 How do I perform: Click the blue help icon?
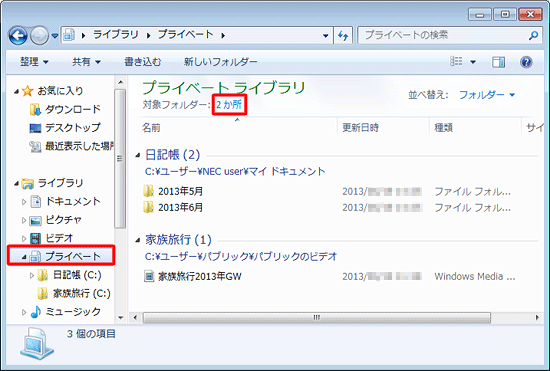pos(526,62)
